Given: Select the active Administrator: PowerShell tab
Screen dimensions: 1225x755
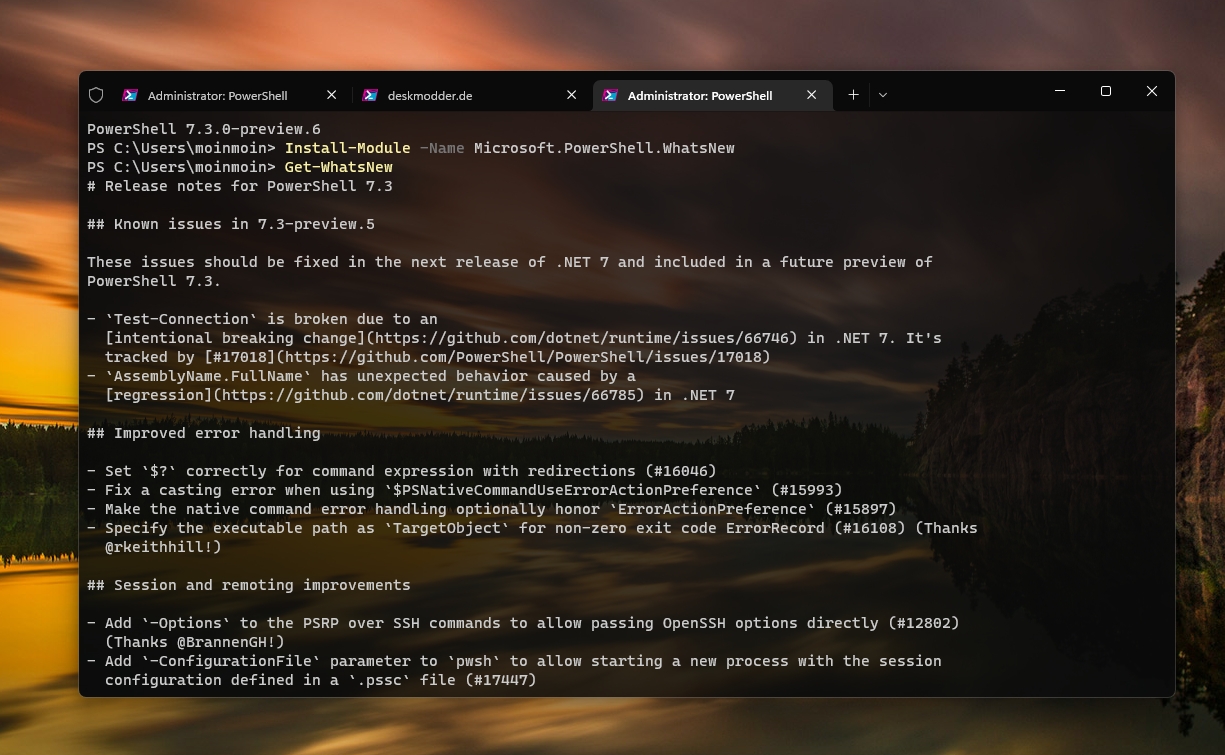Looking at the screenshot, I should (712, 95).
